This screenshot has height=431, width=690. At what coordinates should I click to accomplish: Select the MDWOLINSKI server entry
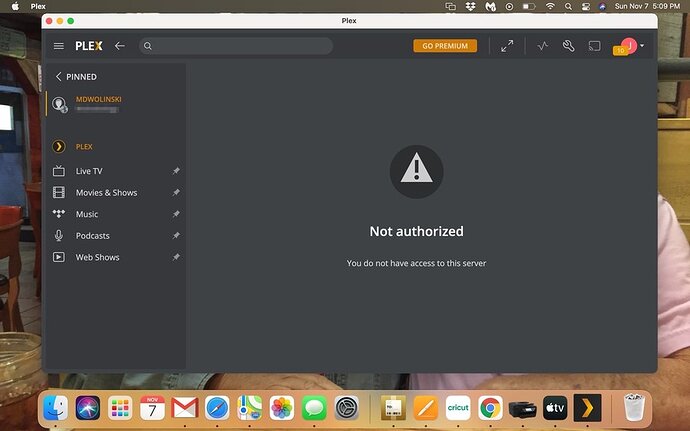[x=116, y=104]
